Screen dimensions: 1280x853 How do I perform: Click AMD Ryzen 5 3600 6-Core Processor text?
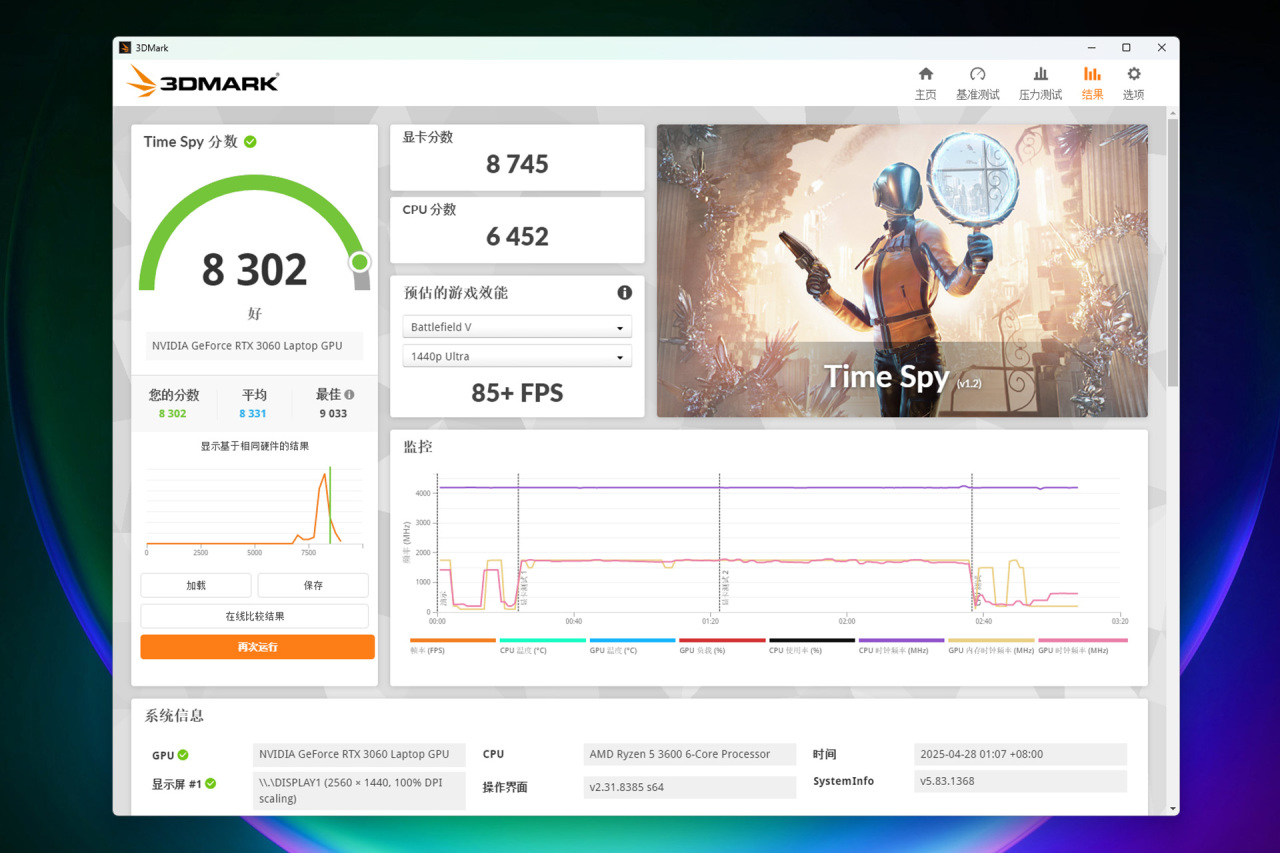click(x=690, y=754)
